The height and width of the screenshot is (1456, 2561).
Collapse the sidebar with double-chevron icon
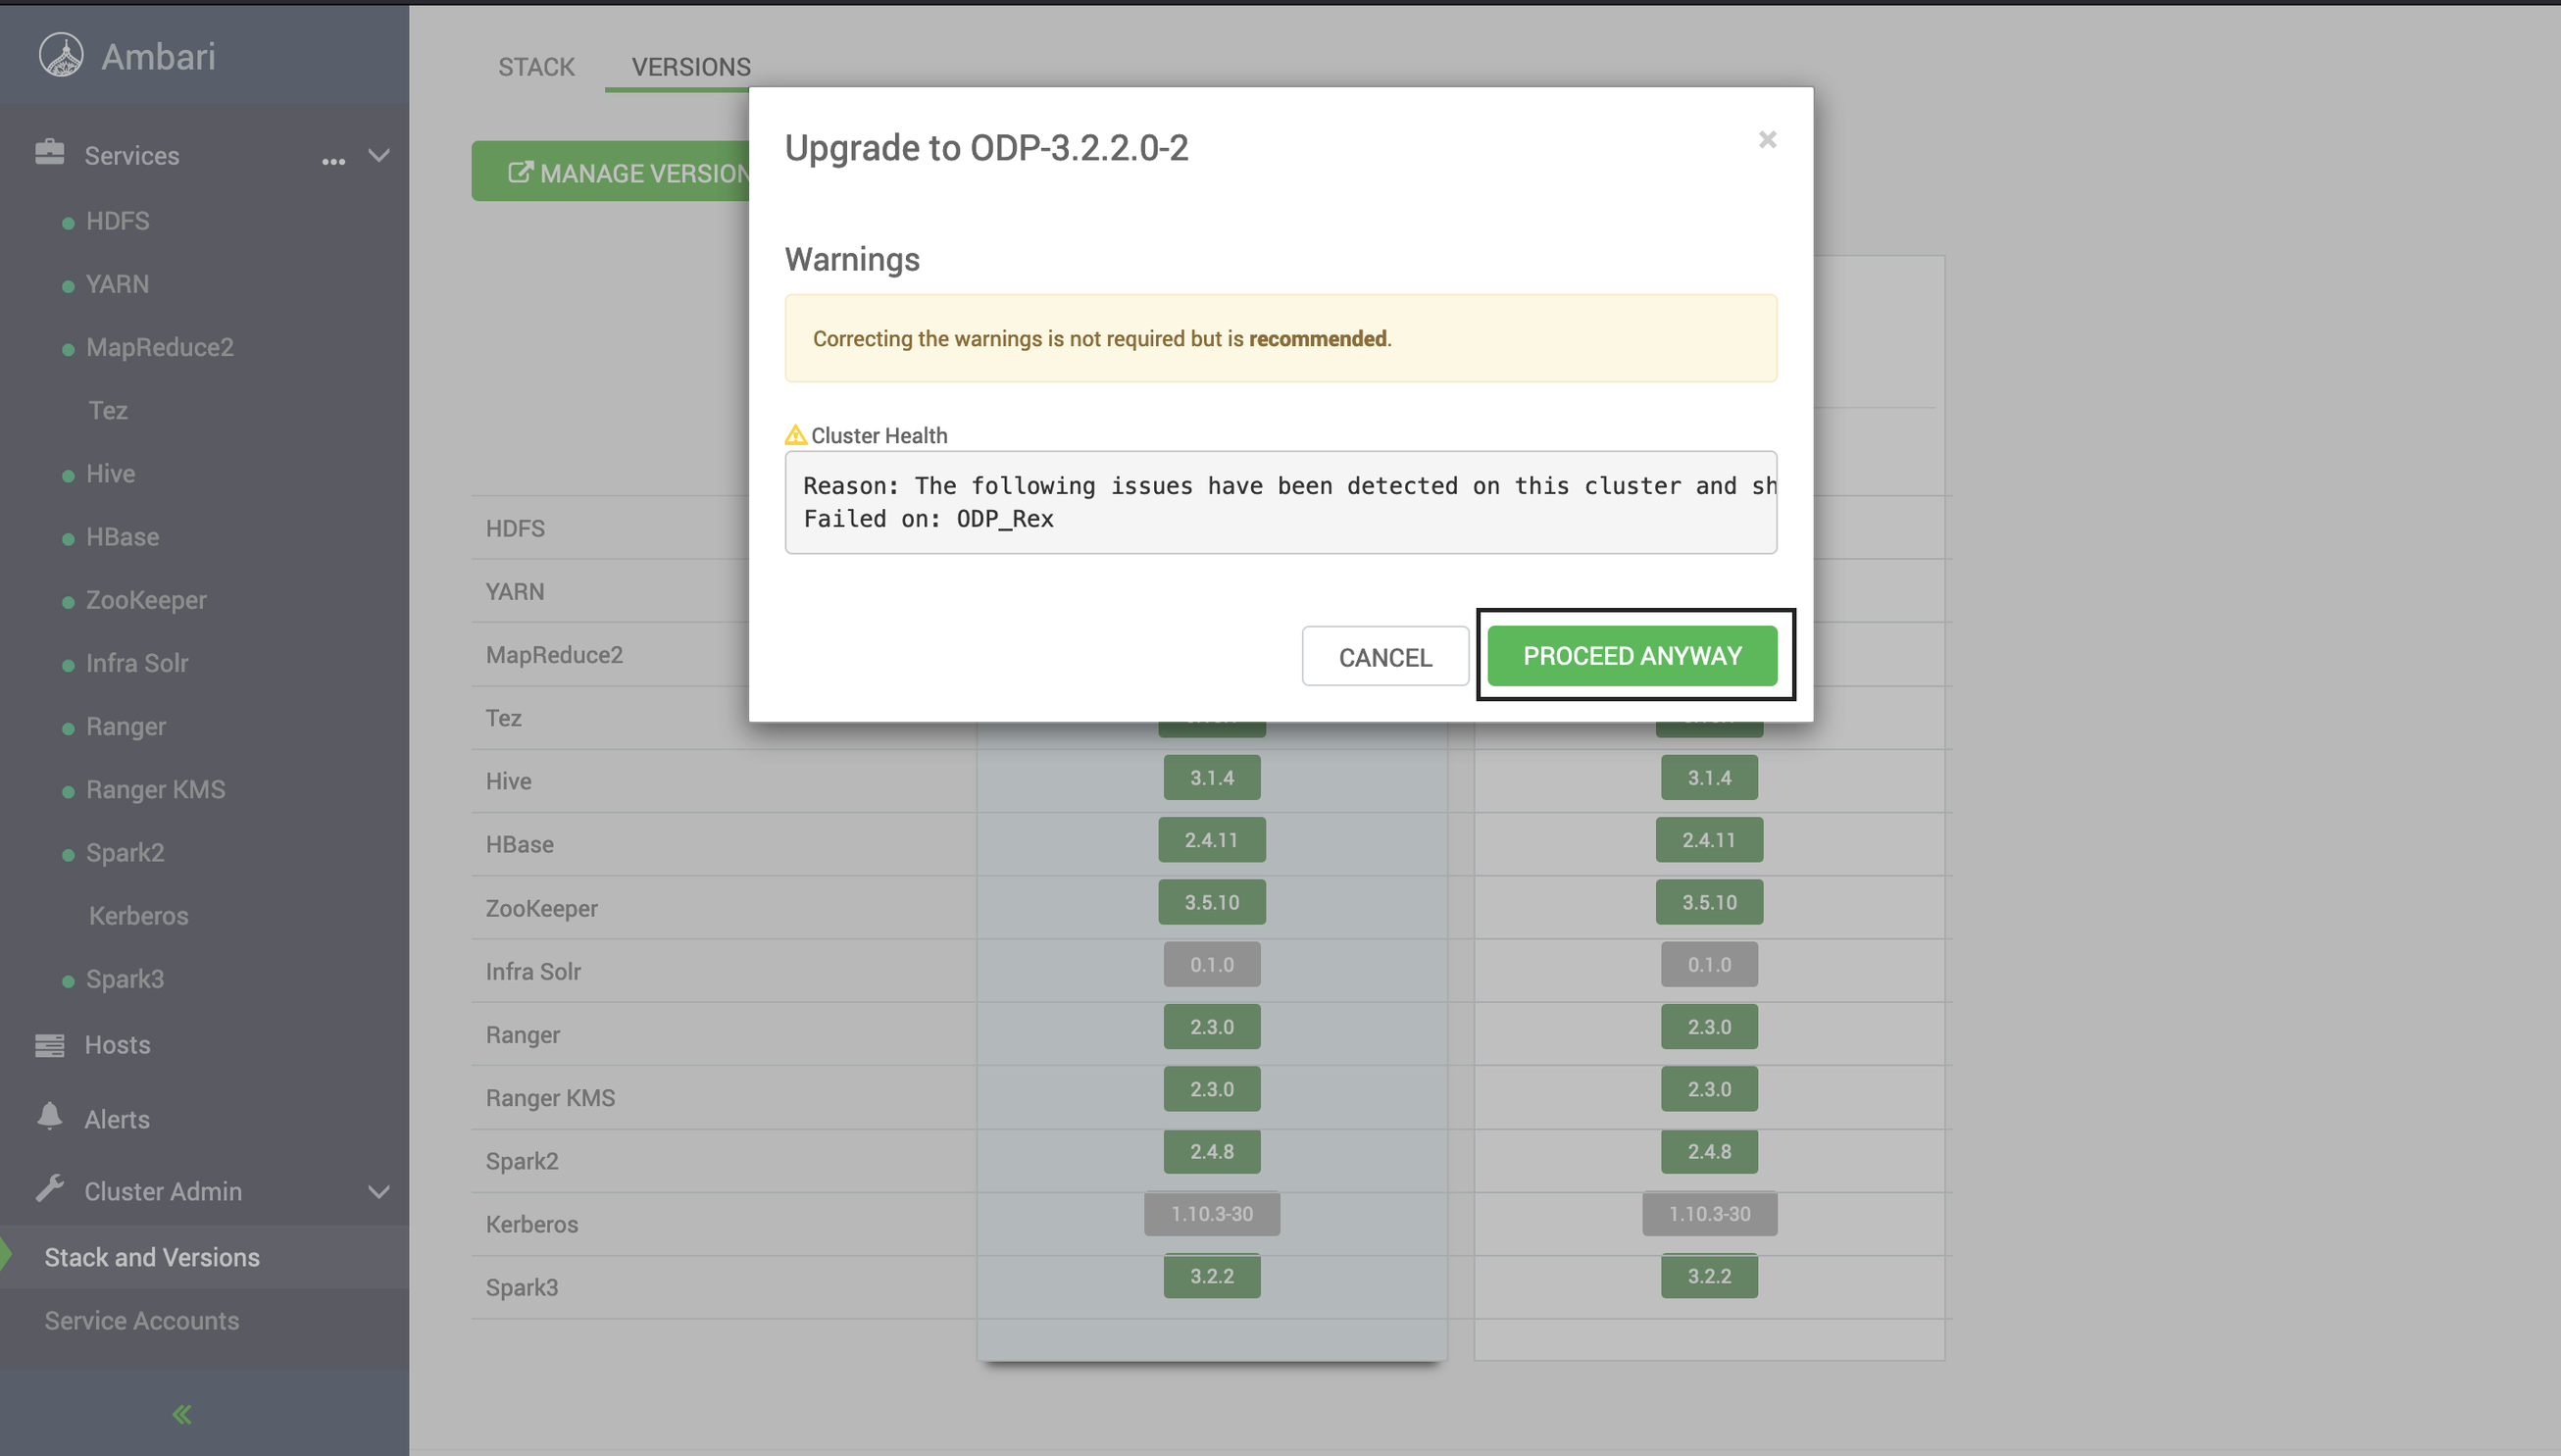point(182,1413)
